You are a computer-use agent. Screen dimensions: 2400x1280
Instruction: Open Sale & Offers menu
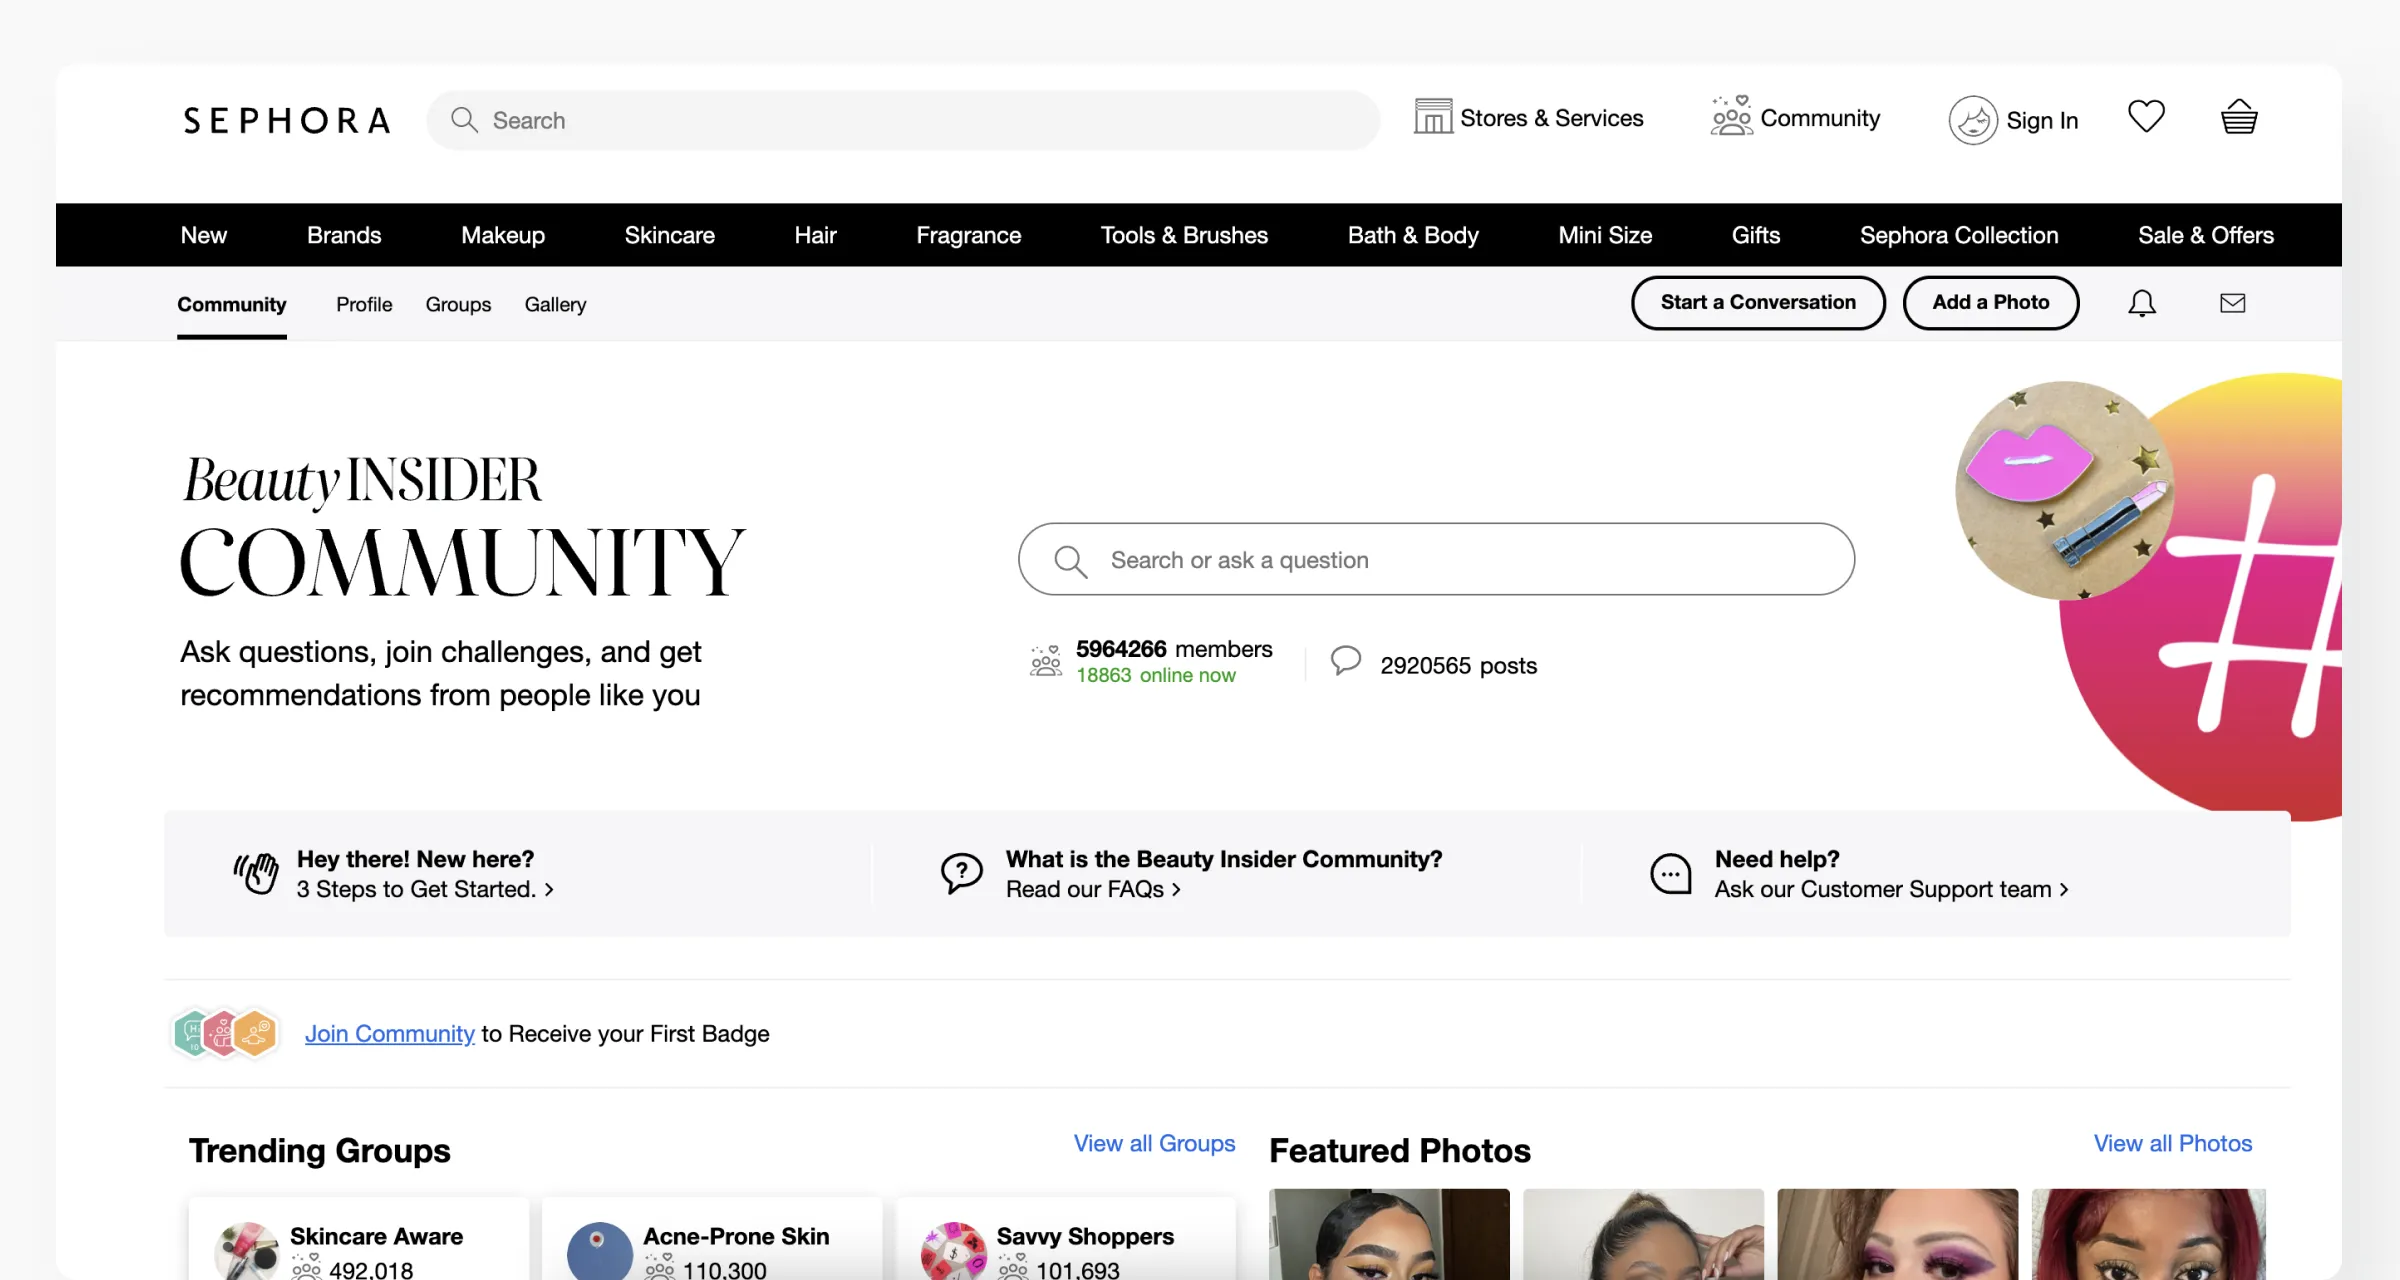tap(2206, 235)
